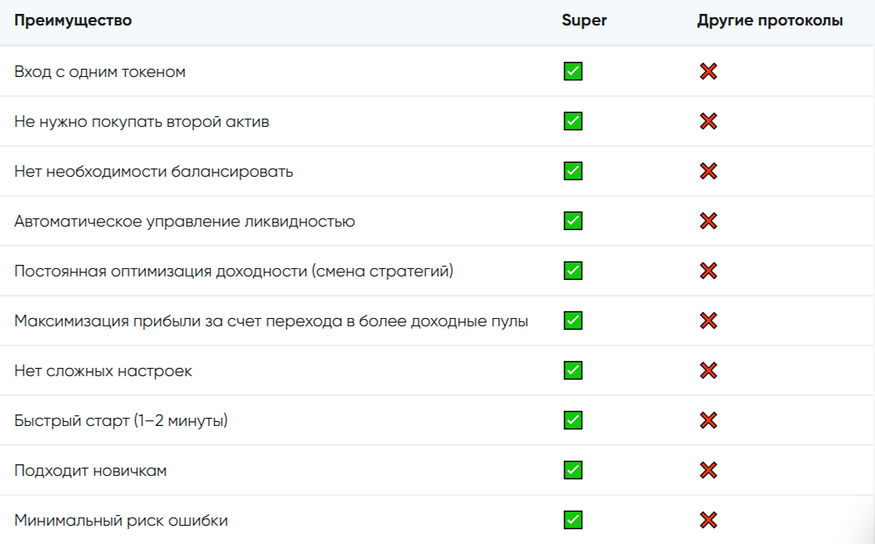Image resolution: width=875 pixels, height=544 pixels.
Task: Click the "Другие протоколы" column header
Action: 770,21
